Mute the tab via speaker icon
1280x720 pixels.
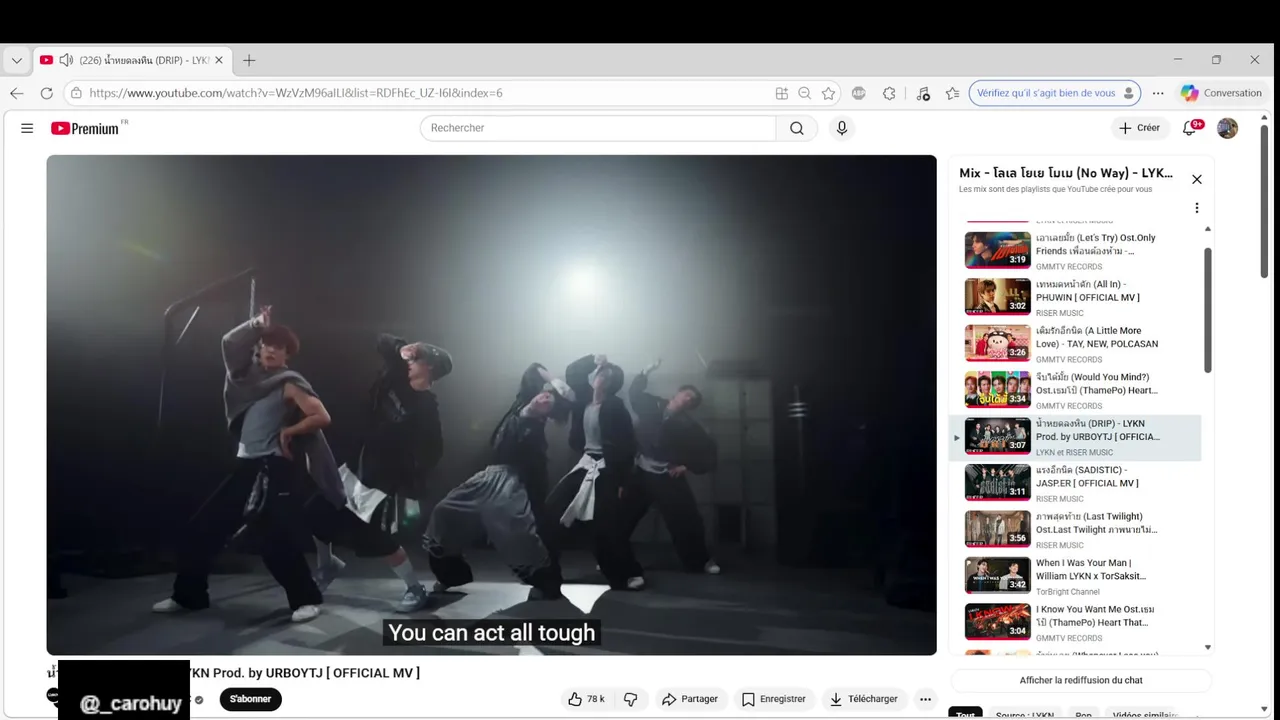tap(66, 60)
